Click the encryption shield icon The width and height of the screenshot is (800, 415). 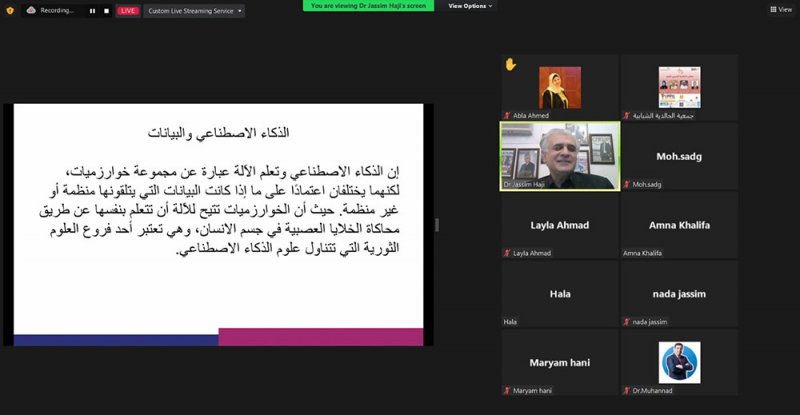[x=10, y=10]
